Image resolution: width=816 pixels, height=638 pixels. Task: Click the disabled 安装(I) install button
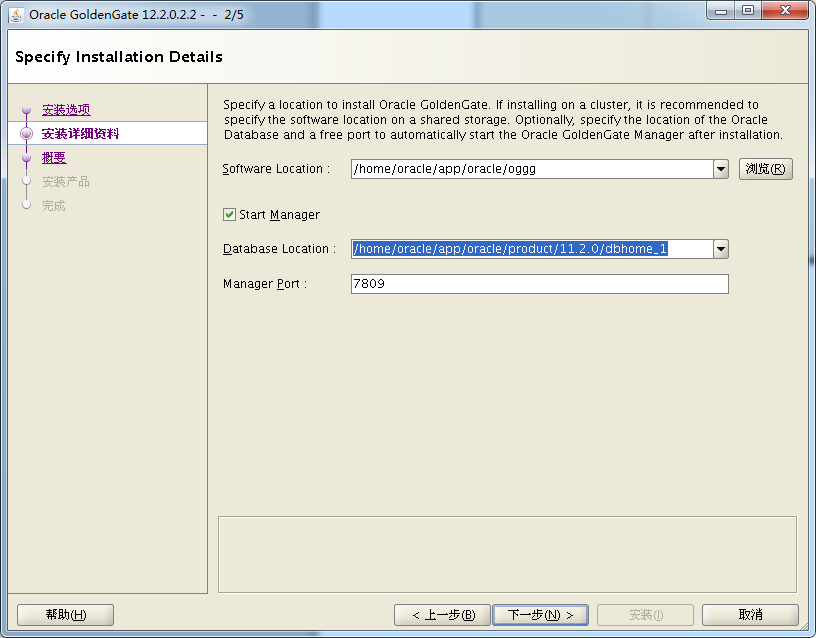click(x=645, y=615)
